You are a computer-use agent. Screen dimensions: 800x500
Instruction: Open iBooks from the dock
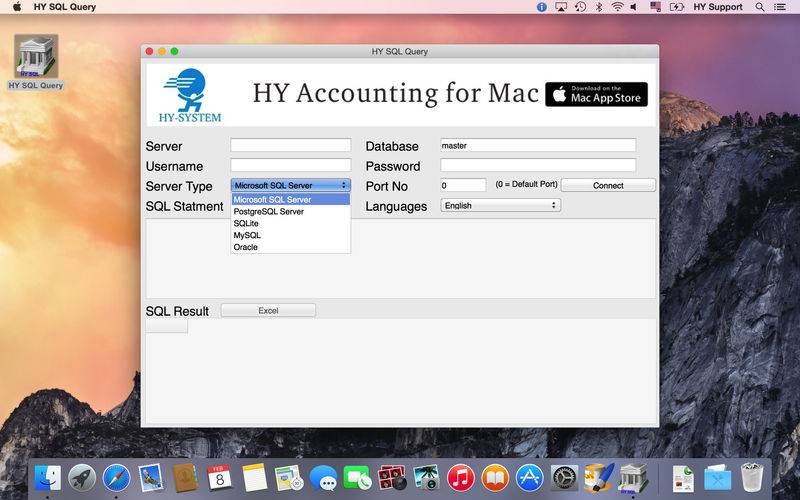pyautogui.click(x=495, y=478)
